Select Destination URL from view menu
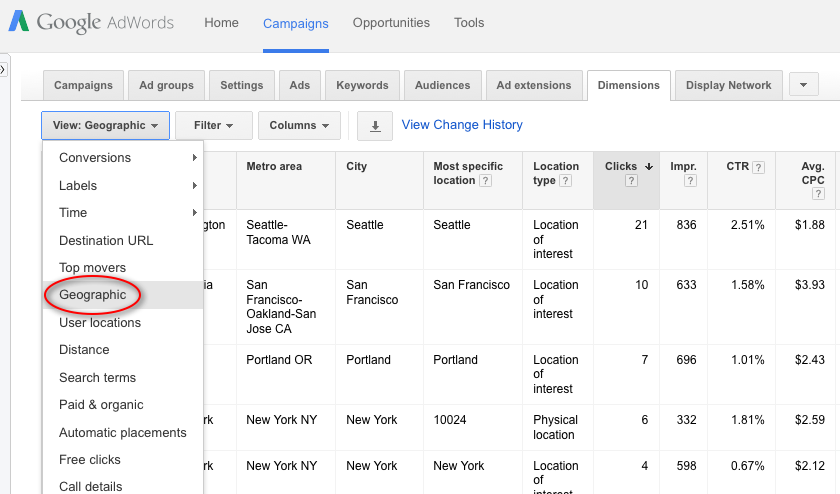 pos(123,241)
